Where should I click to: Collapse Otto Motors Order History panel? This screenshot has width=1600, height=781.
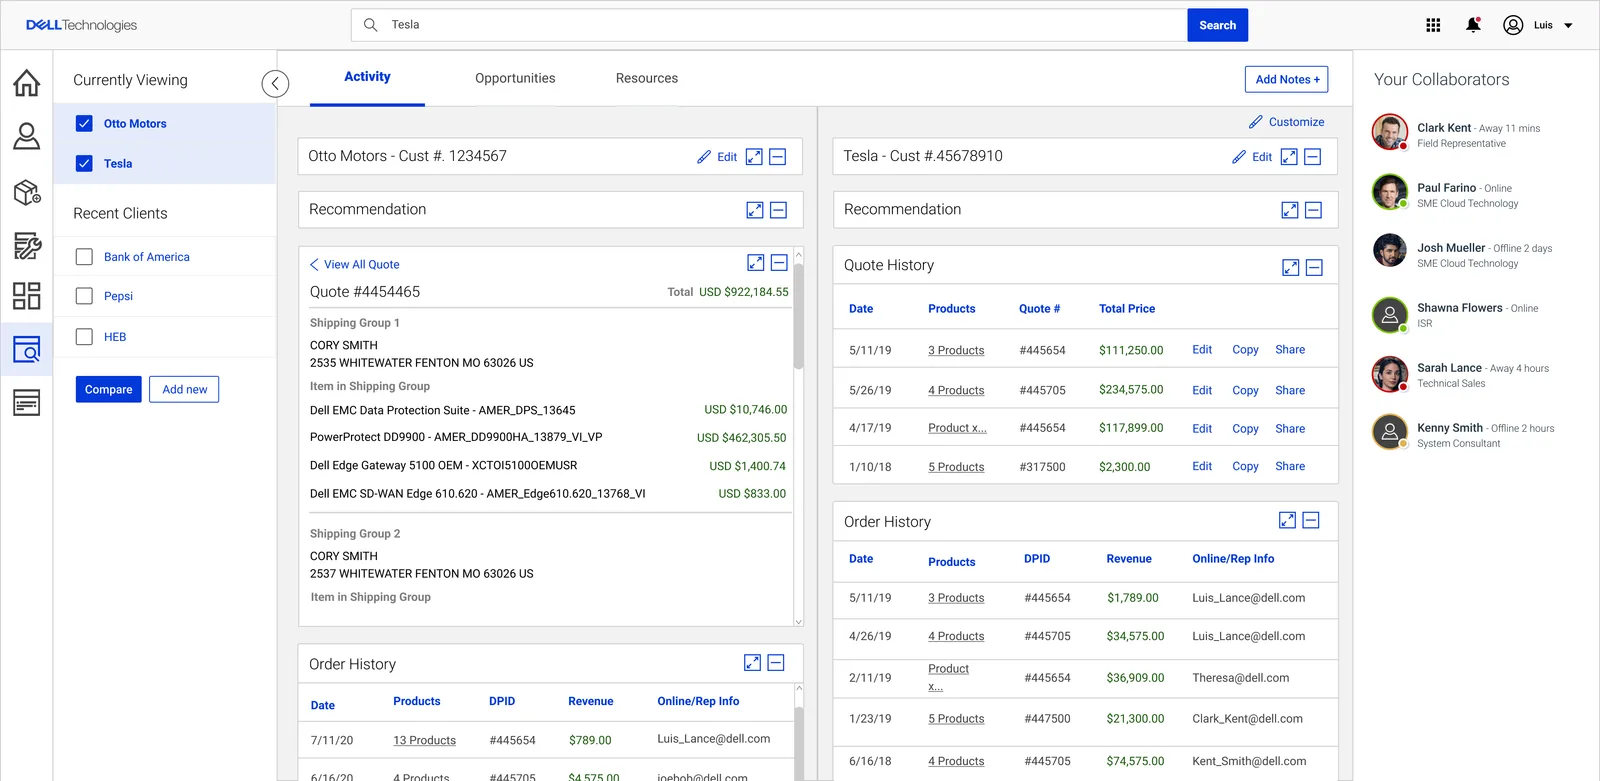(x=776, y=662)
